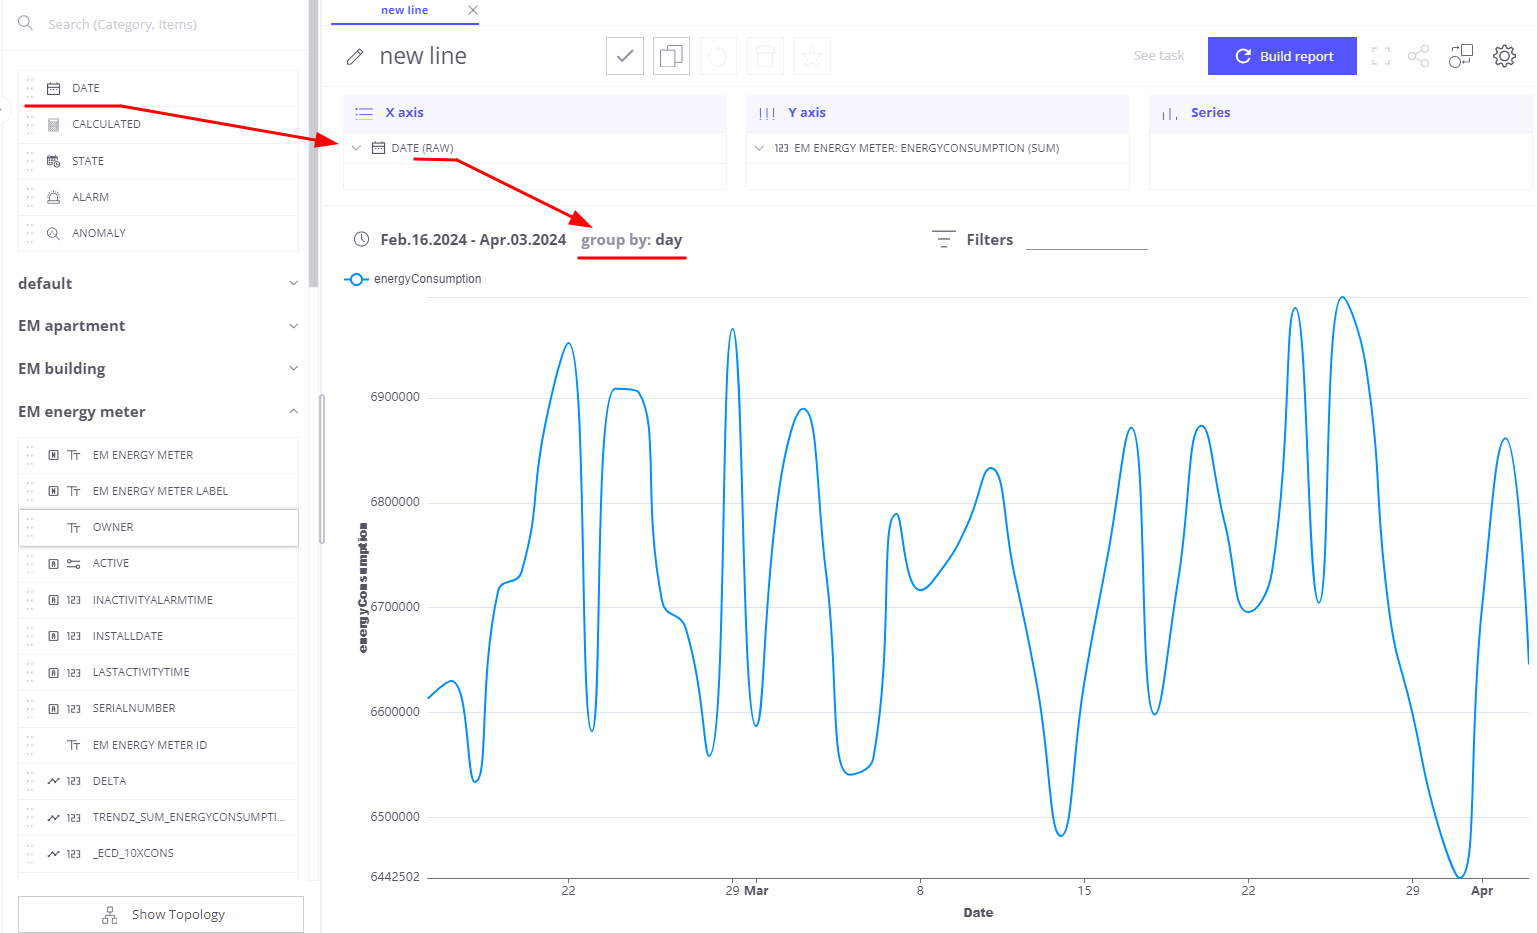1537x933 pixels.
Task: Close the 'new line' tab
Action: click(473, 10)
